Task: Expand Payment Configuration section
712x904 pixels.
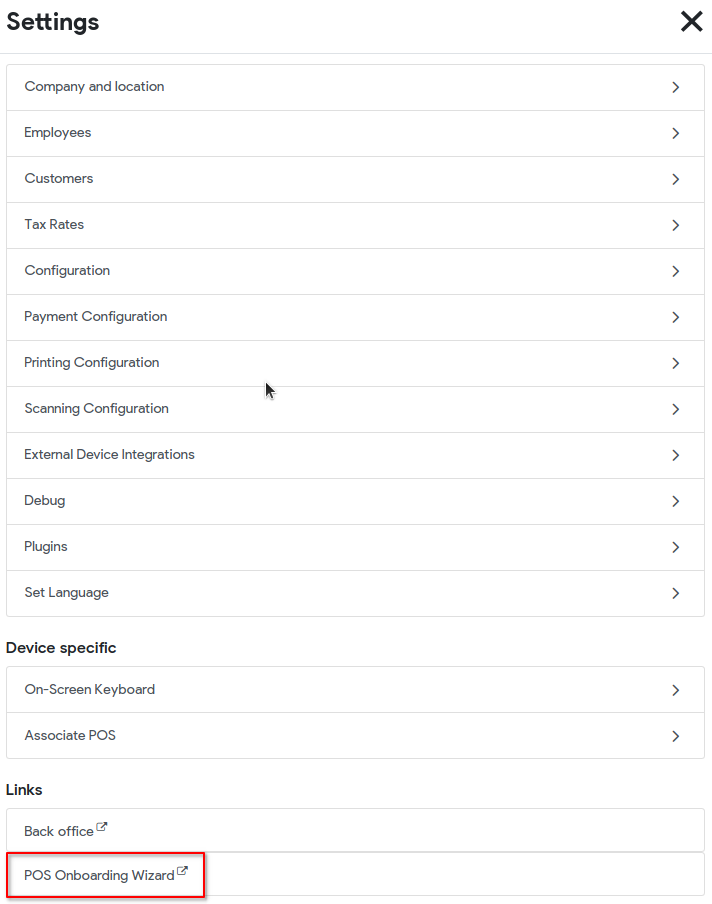Action: click(355, 318)
